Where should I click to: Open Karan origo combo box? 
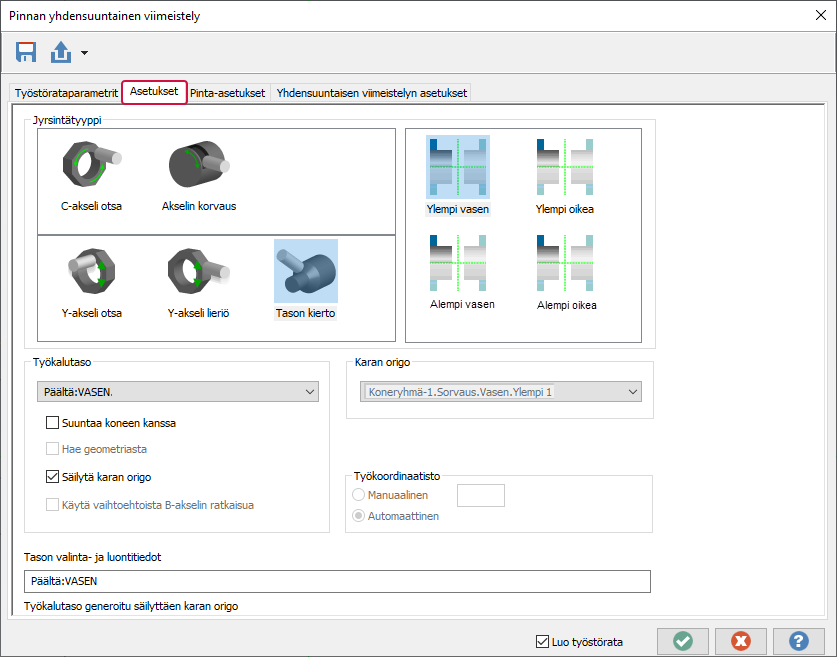click(x=499, y=392)
